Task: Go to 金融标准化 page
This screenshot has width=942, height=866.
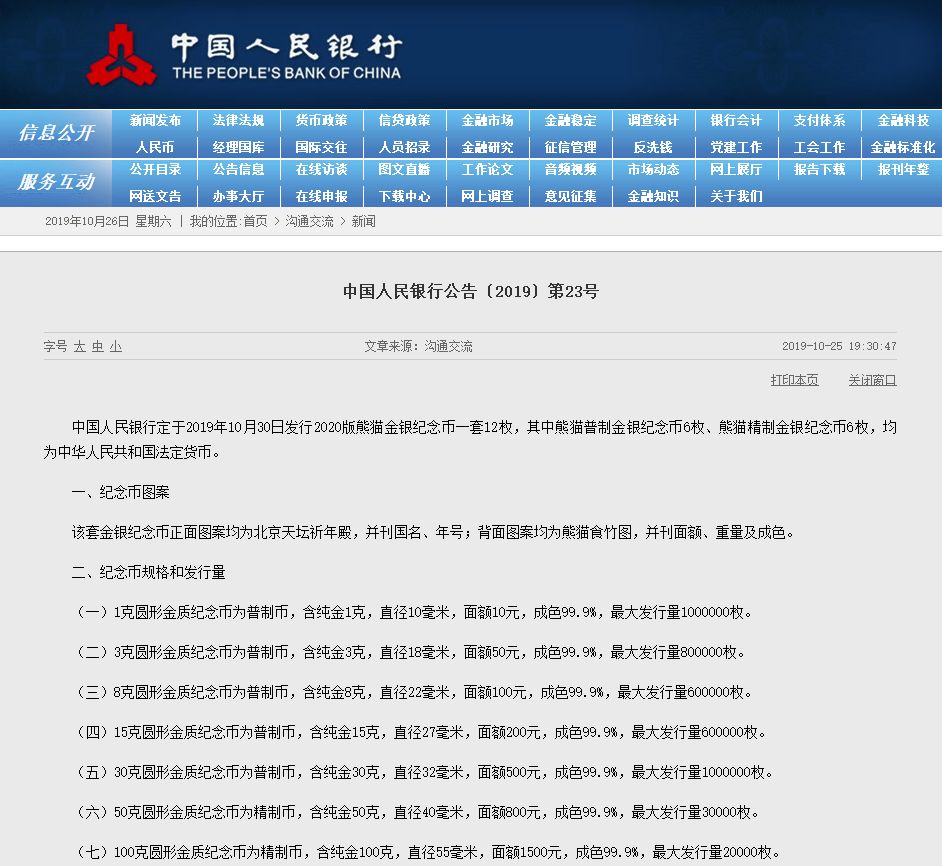Action: [902, 147]
